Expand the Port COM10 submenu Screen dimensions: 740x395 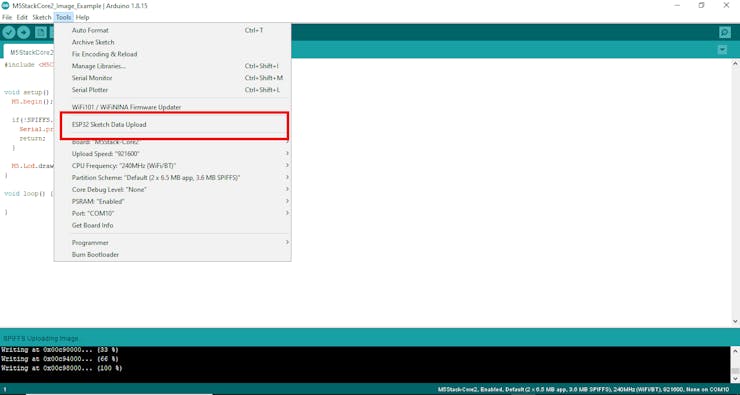(x=173, y=213)
